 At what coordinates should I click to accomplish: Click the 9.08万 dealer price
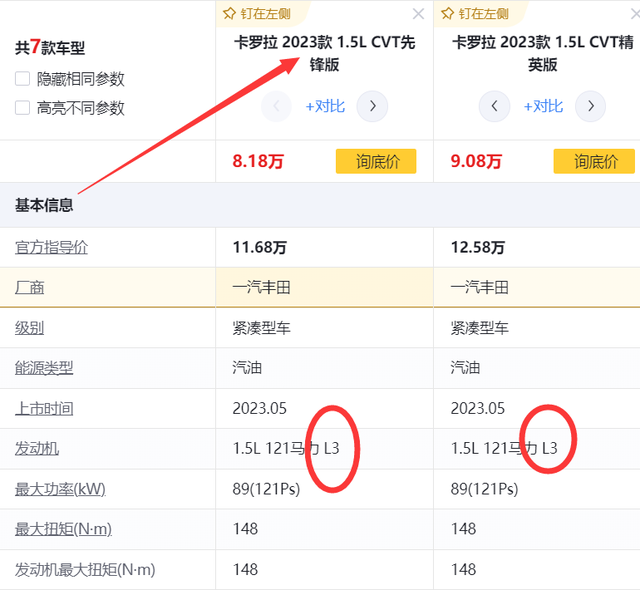point(476,161)
